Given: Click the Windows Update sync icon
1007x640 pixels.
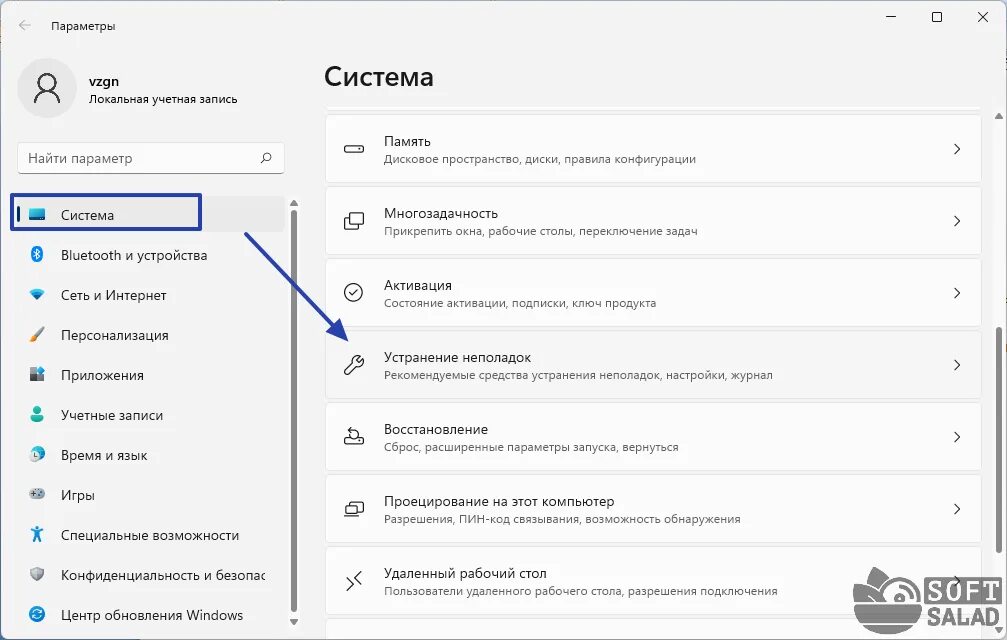Looking at the screenshot, I should 37,614.
